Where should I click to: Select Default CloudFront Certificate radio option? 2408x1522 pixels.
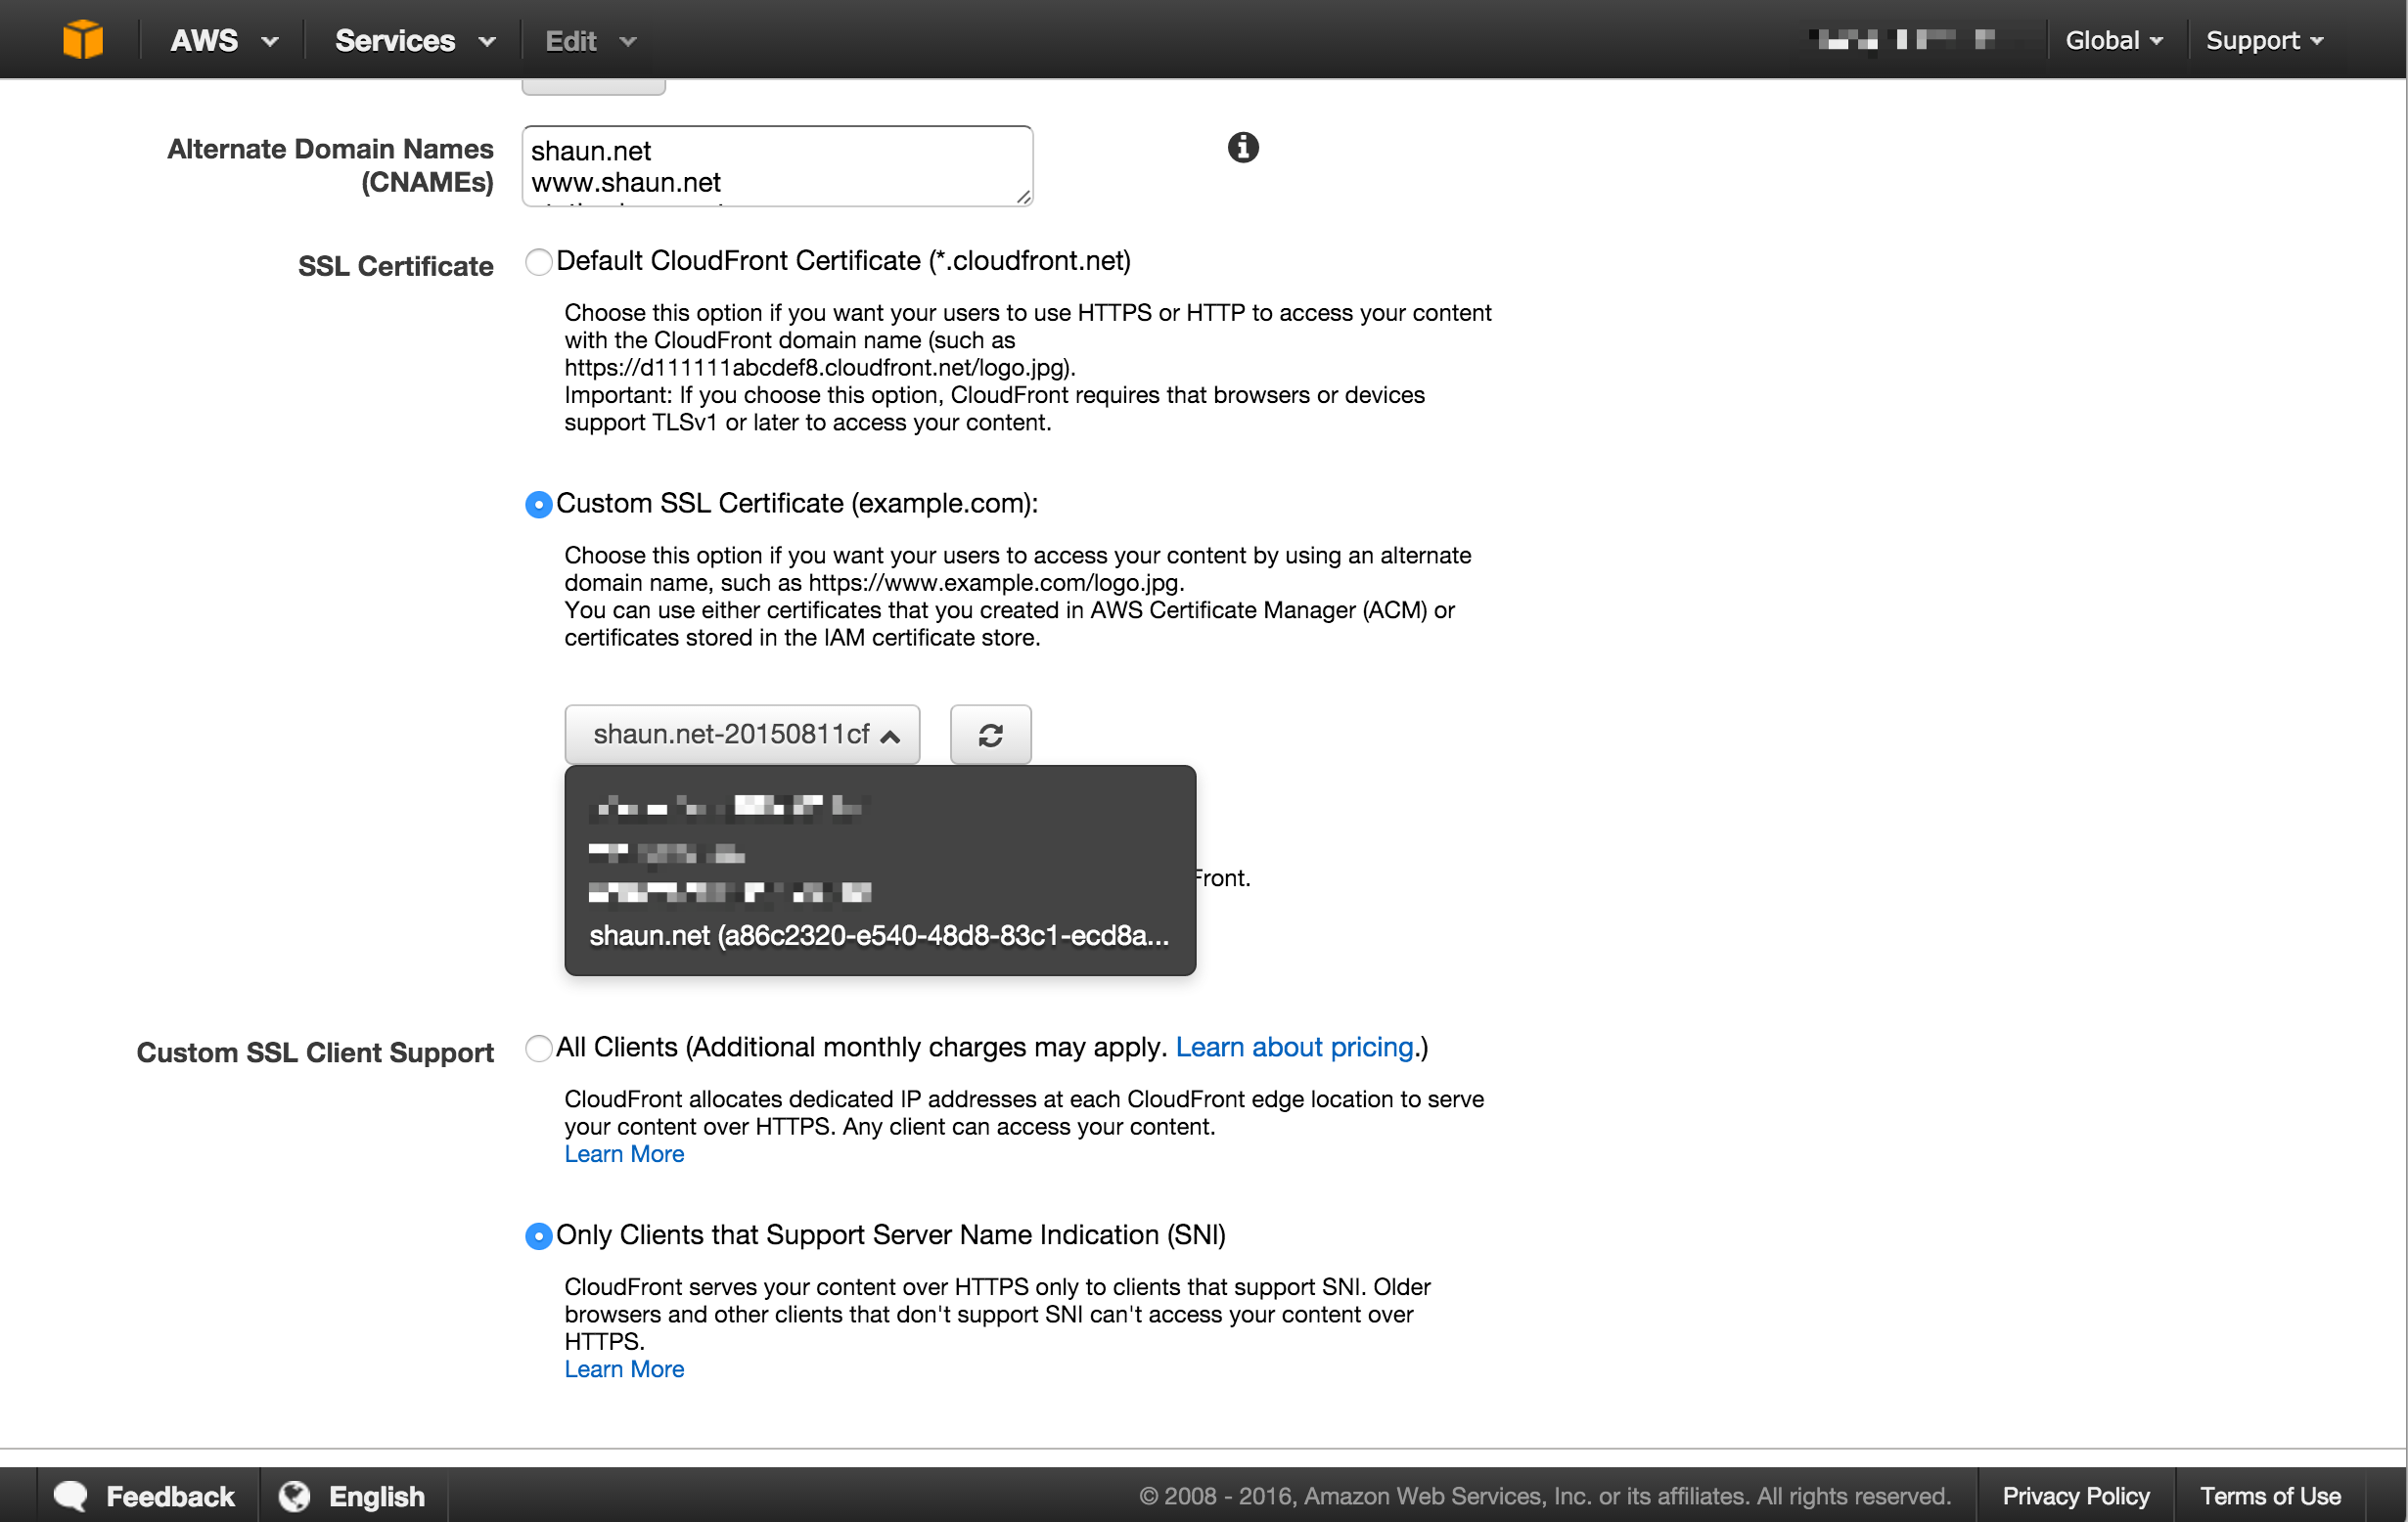click(539, 262)
